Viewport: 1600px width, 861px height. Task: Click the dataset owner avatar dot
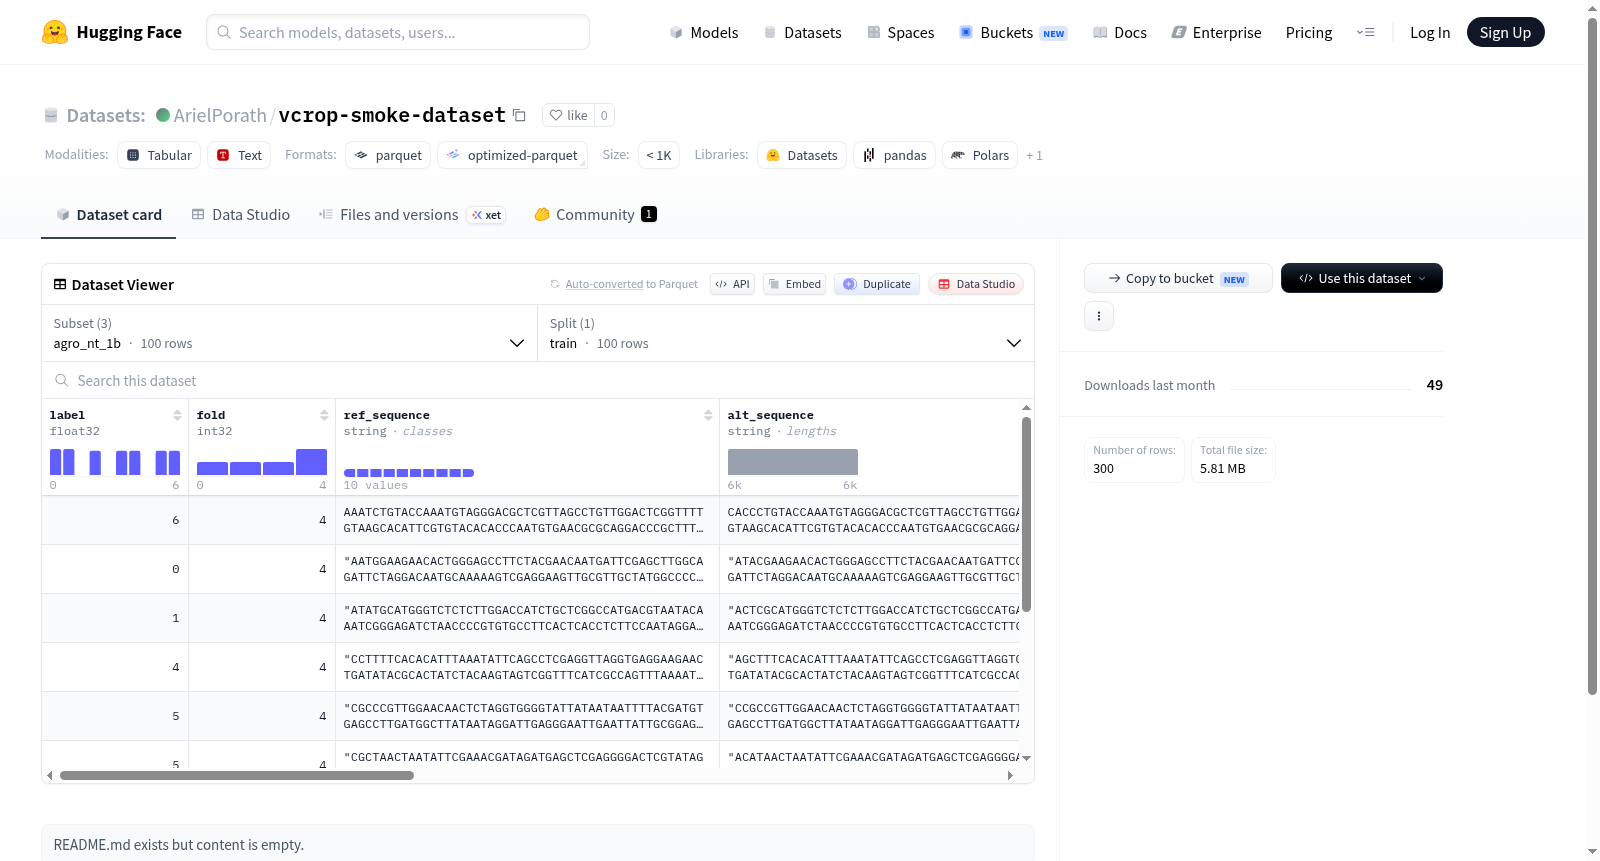point(163,115)
